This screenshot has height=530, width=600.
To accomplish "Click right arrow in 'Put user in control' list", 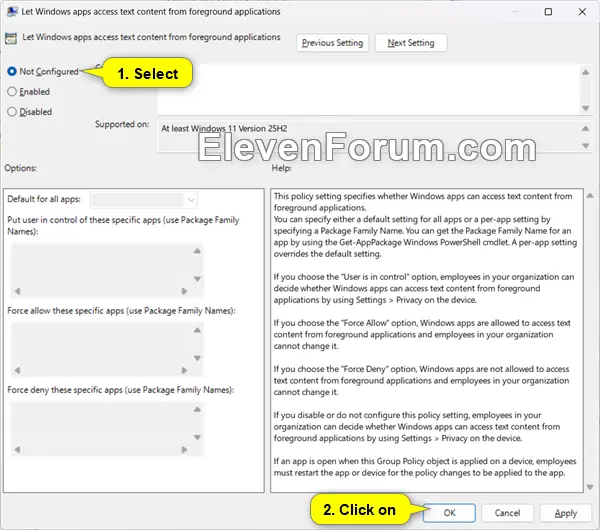I will tap(184, 291).
